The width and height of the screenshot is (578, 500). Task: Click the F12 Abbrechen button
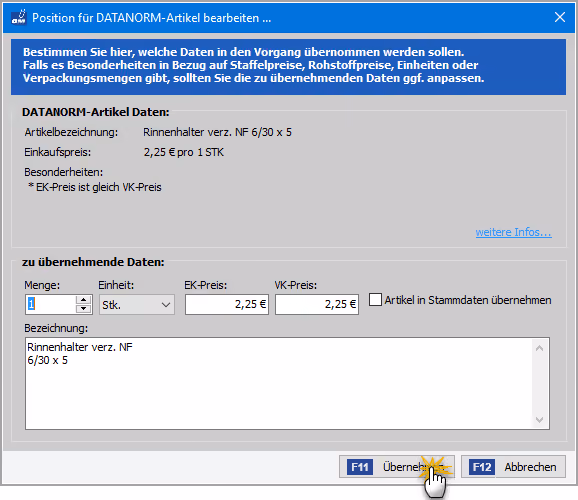point(513,467)
